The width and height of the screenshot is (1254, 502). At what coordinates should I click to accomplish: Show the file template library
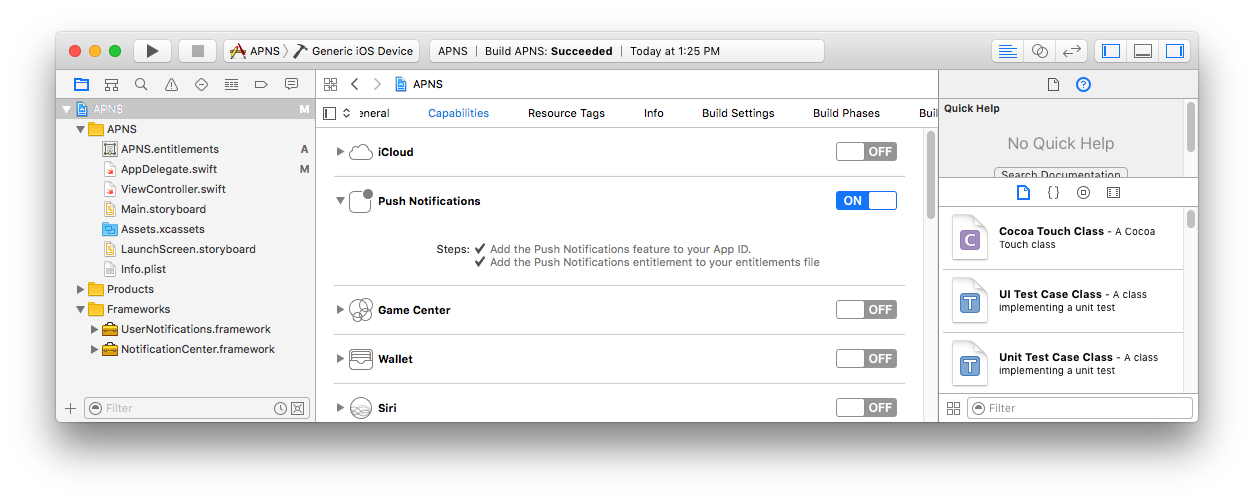click(x=1023, y=192)
